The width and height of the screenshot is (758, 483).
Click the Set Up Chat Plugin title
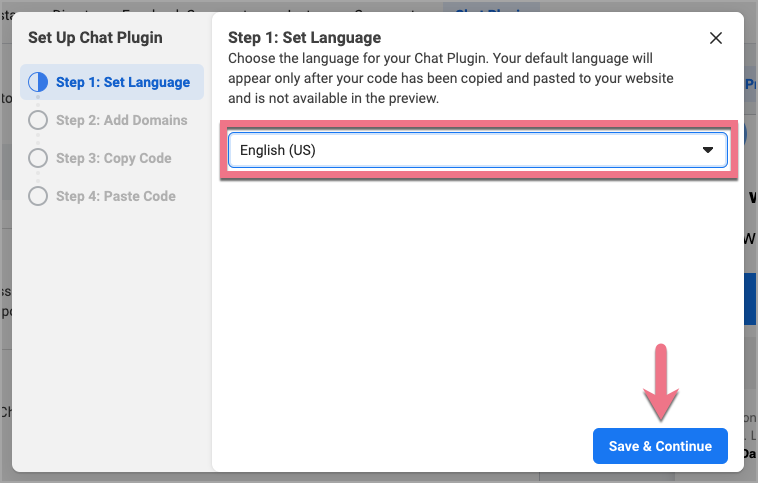point(95,38)
